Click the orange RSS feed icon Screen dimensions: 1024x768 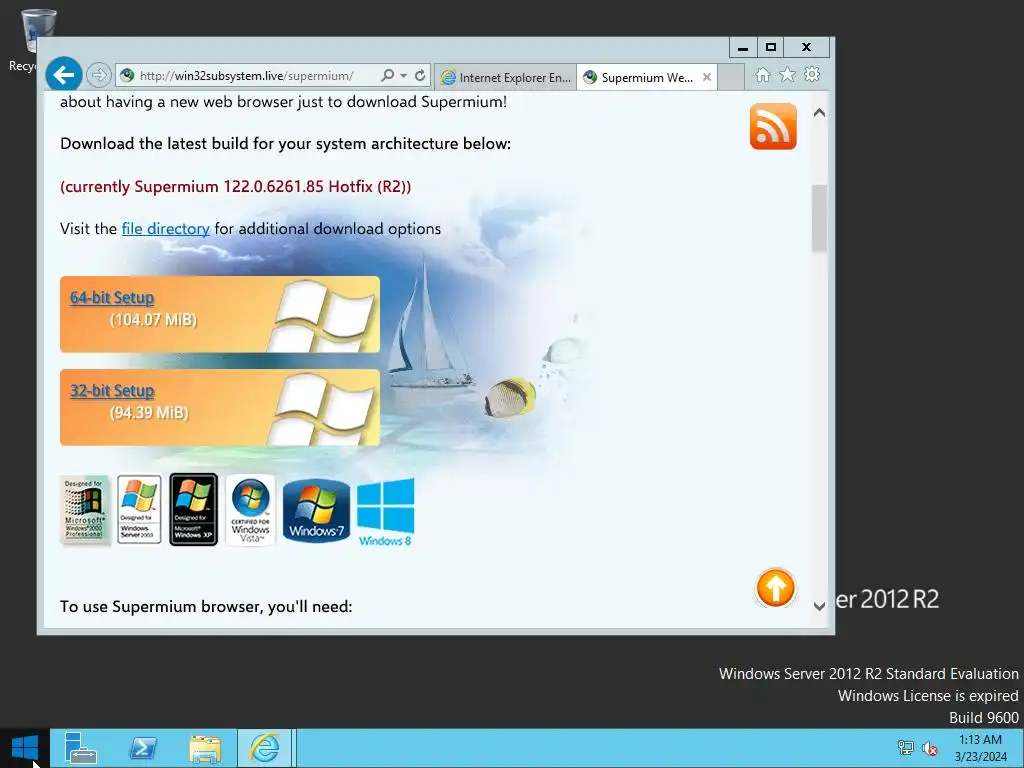tap(773, 126)
